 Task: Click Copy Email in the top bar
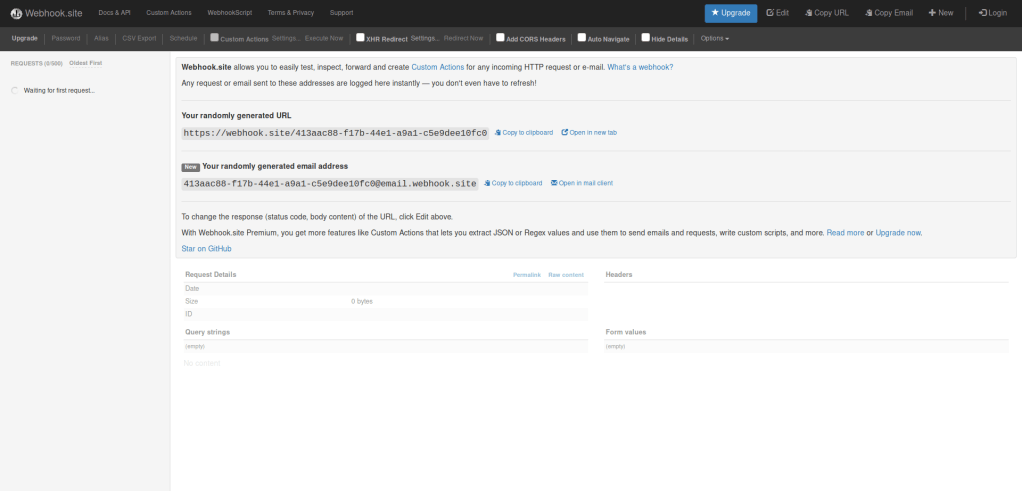pyautogui.click(x=888, y=13)
